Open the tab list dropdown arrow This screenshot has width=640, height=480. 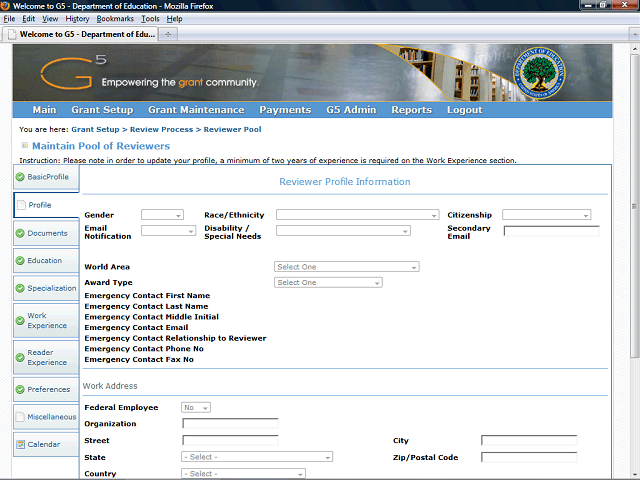point(634,34)
